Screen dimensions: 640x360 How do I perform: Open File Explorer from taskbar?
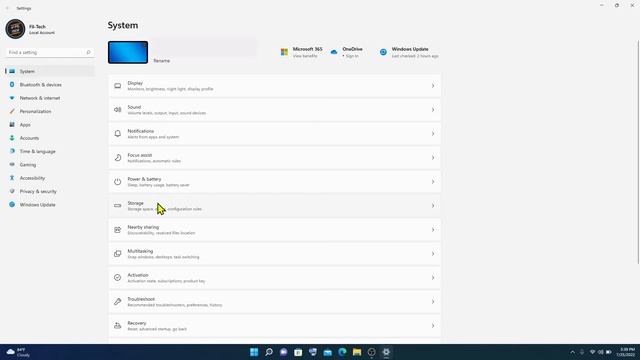pyautogui.click(x=357, y=352)
